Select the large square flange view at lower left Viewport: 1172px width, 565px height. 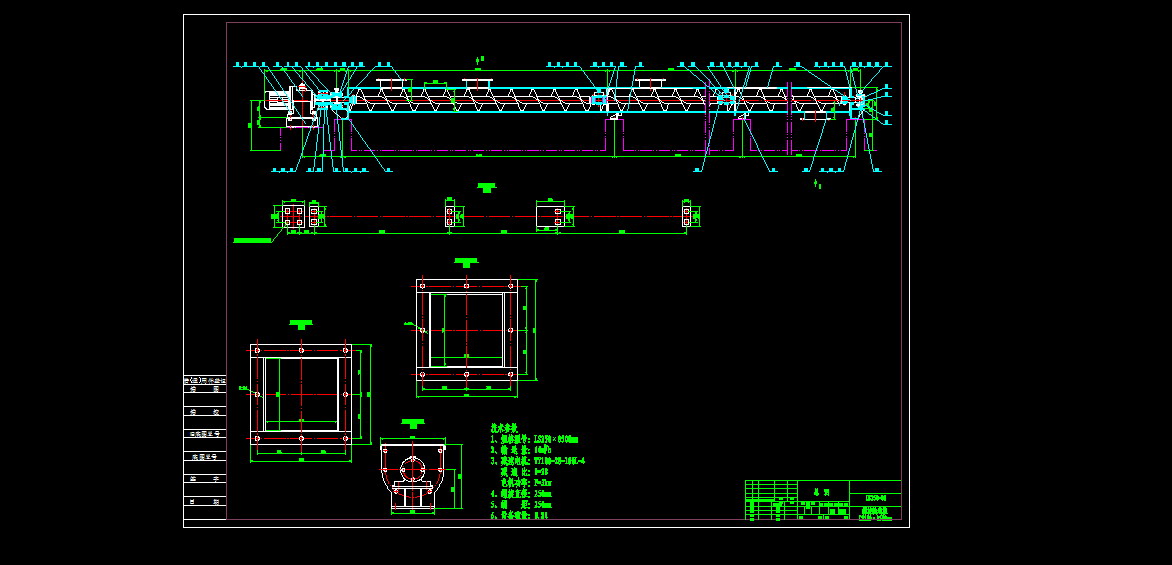pyautogui.click(x=301, y=394)
